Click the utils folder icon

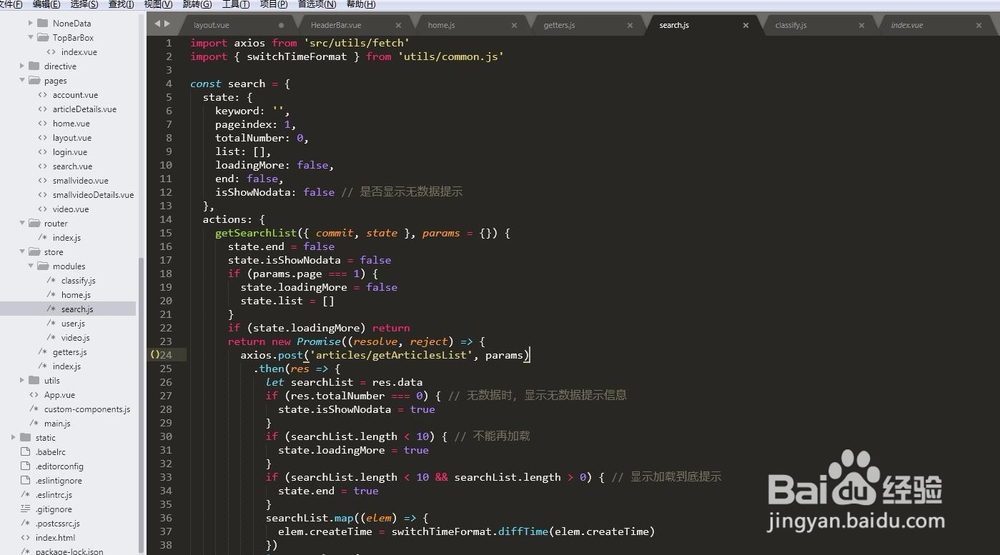pyautogui.click(x=34, y=380)
